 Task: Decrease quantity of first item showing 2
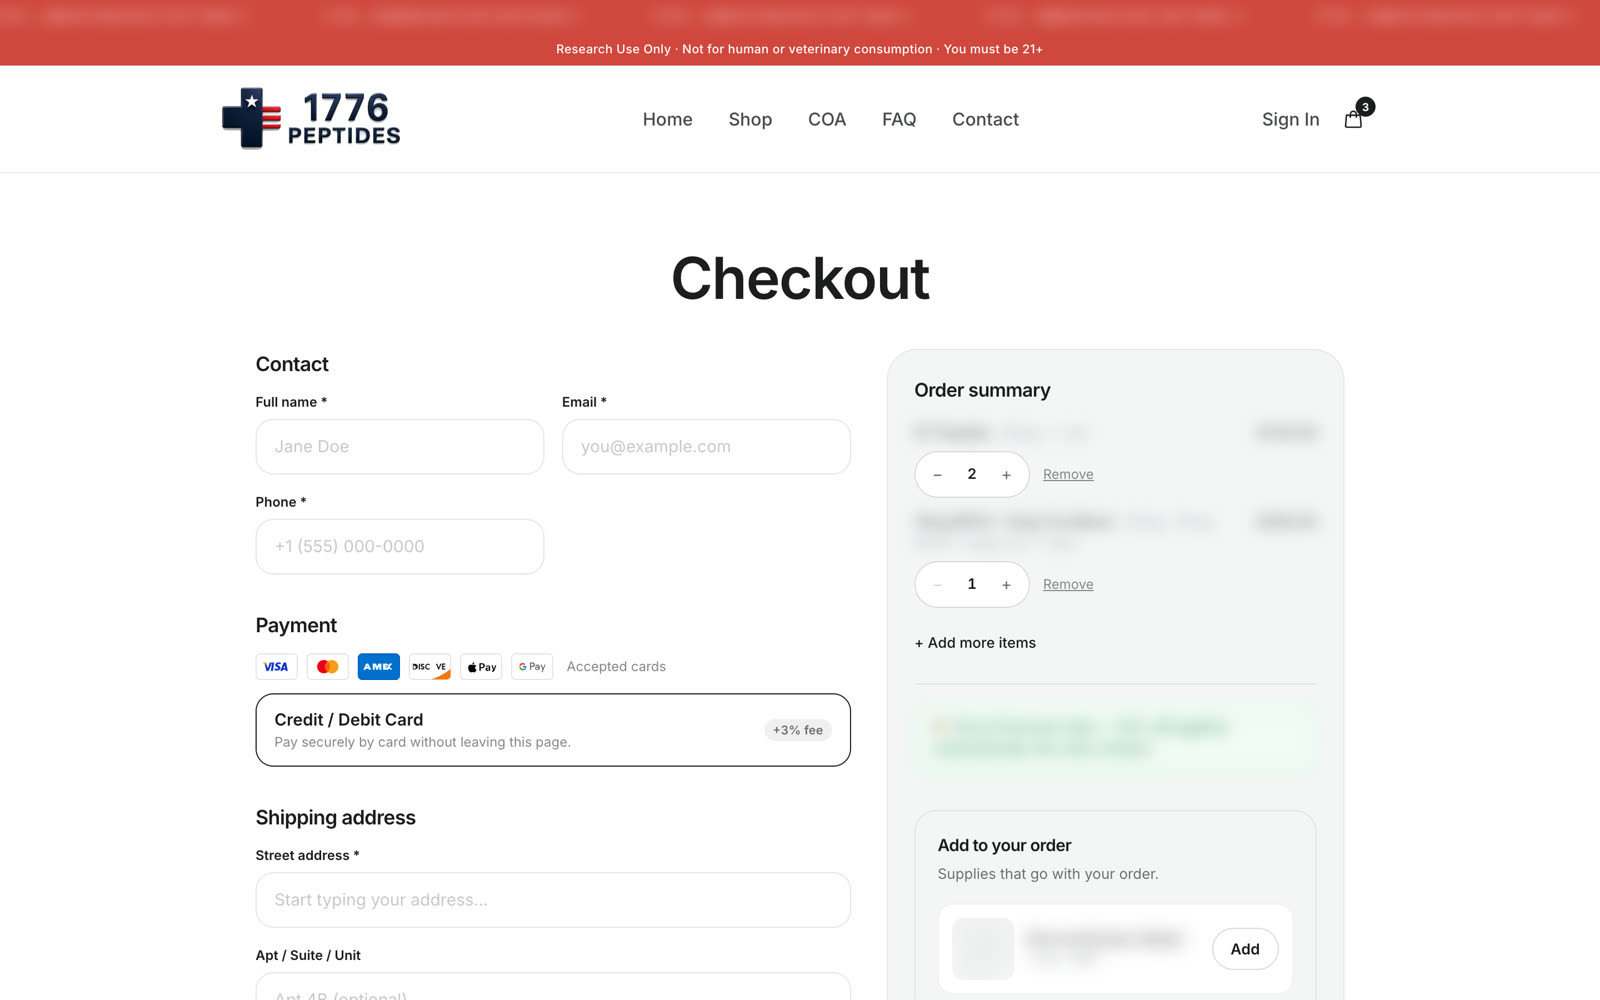tap(937, 475)
